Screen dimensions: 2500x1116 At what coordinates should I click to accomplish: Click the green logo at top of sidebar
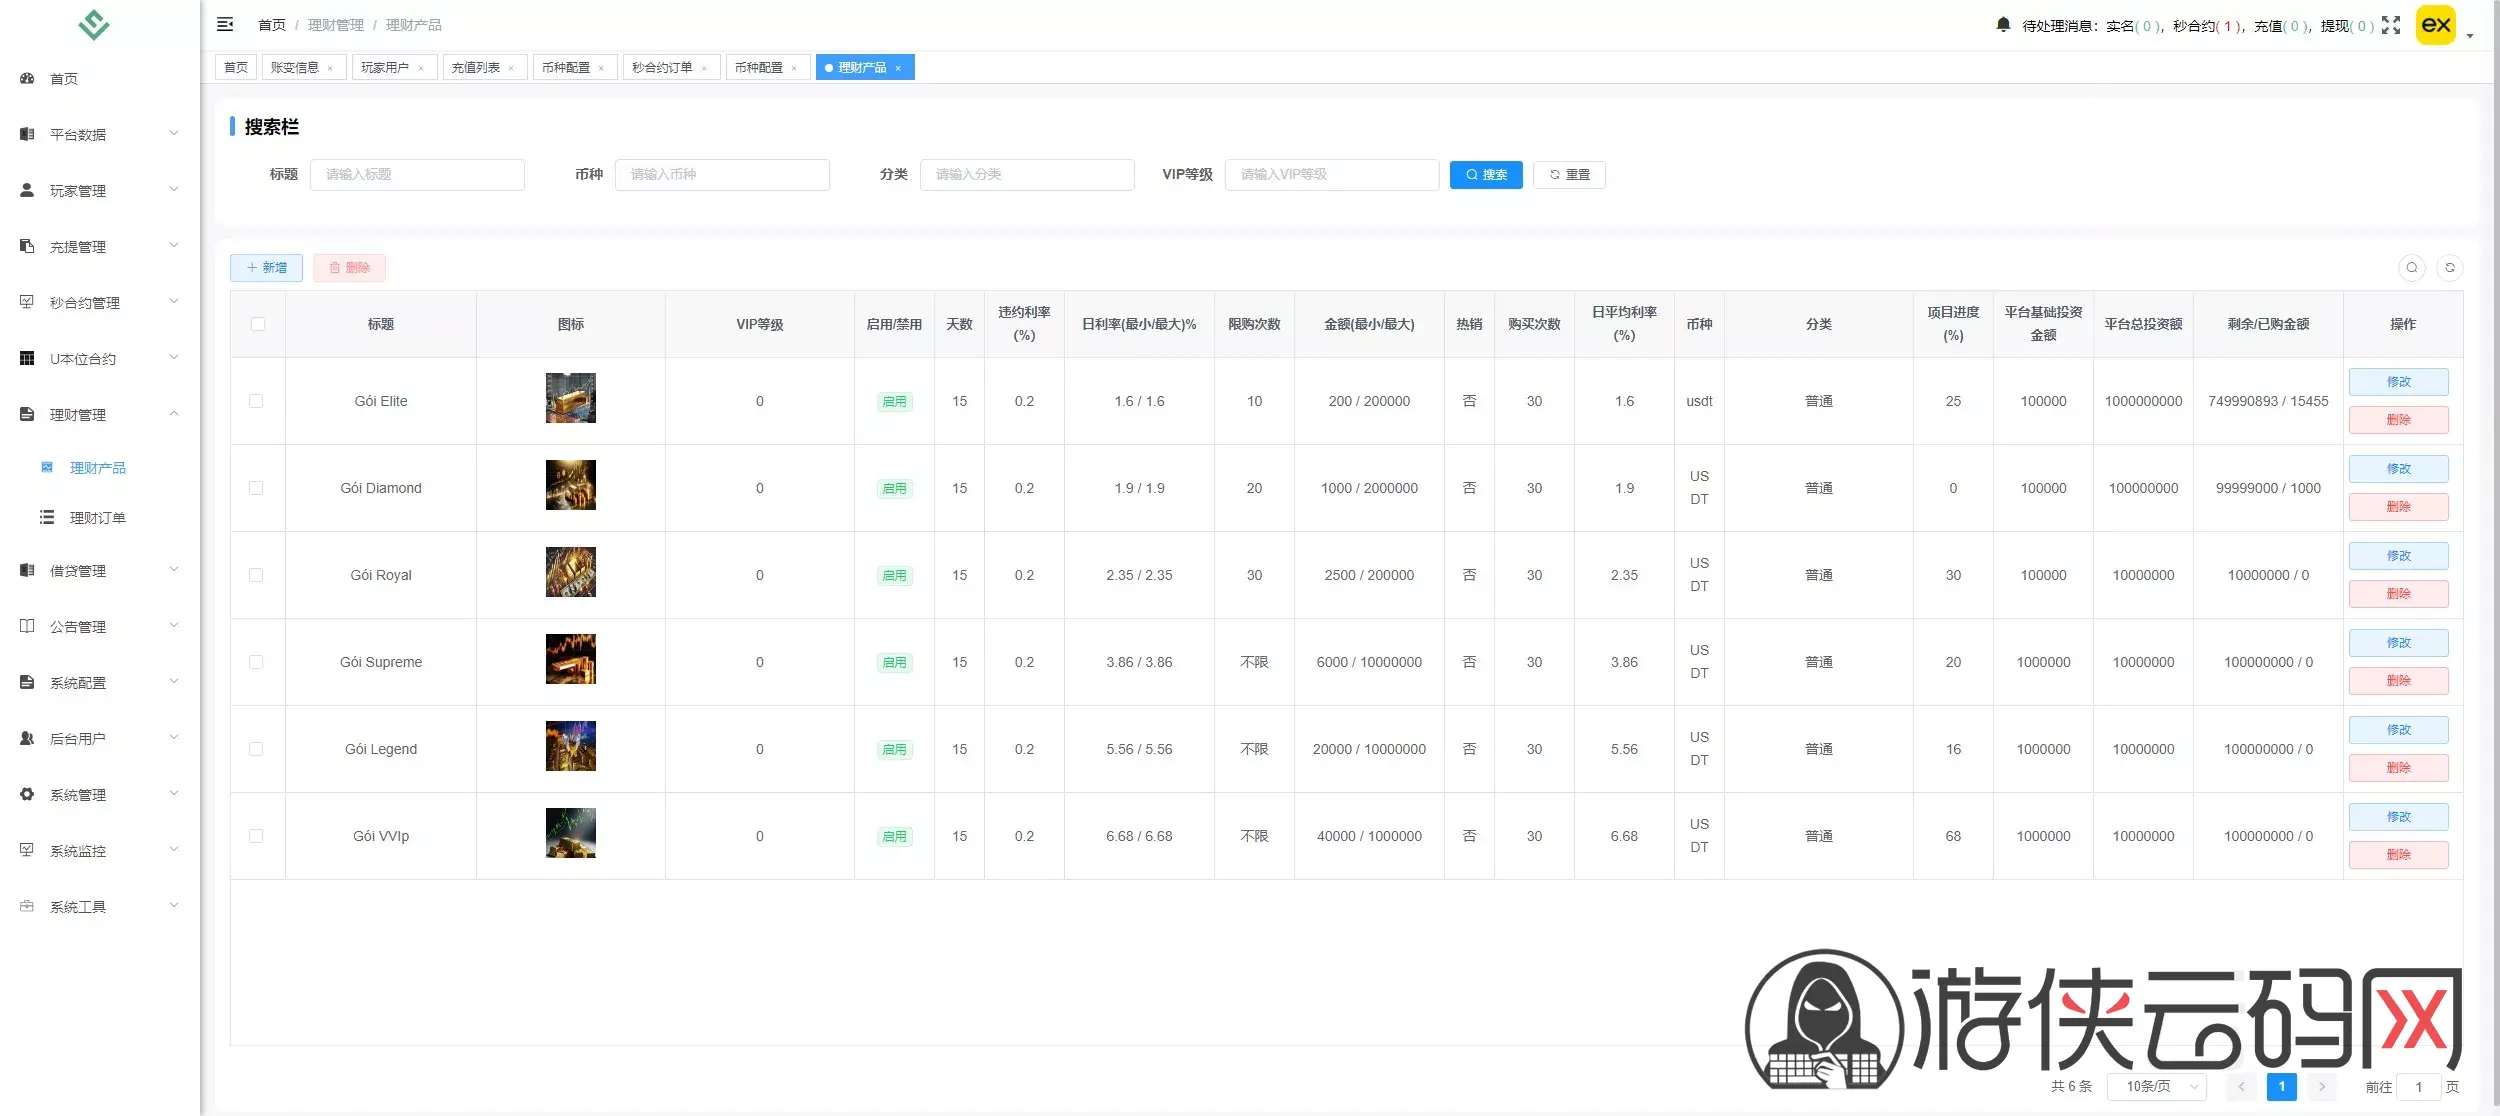pyautogui.click(x=94, y=24)
